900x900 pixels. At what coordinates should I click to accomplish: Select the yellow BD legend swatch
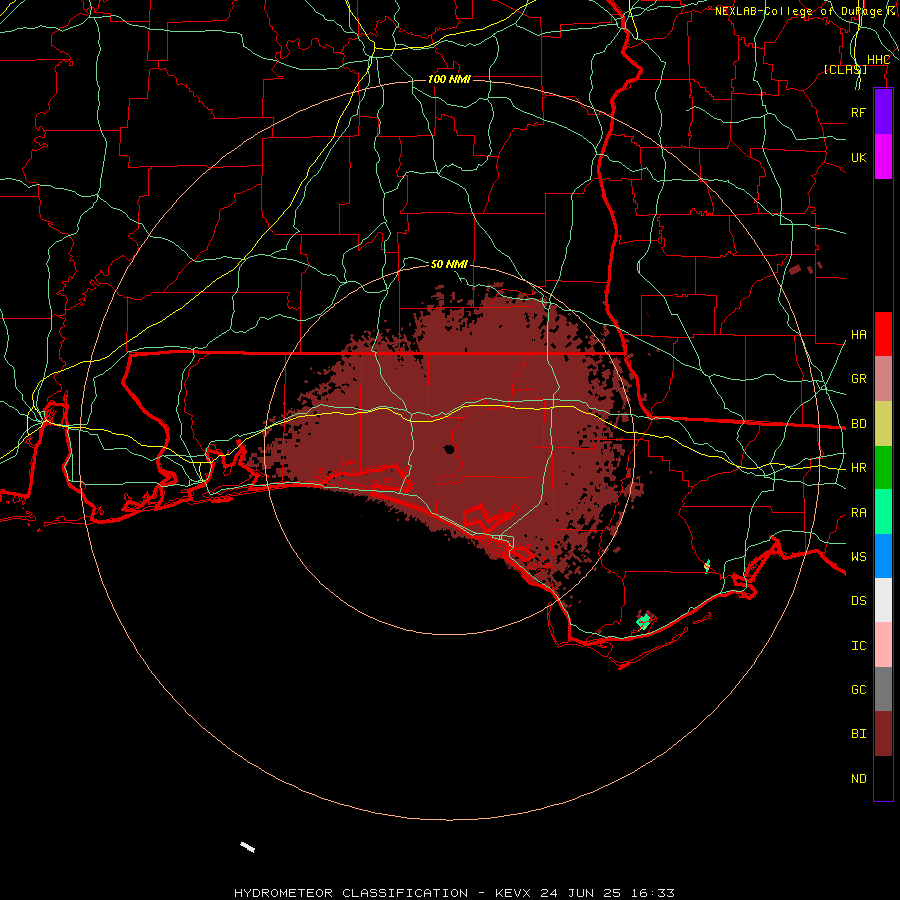tap(883, 423)
